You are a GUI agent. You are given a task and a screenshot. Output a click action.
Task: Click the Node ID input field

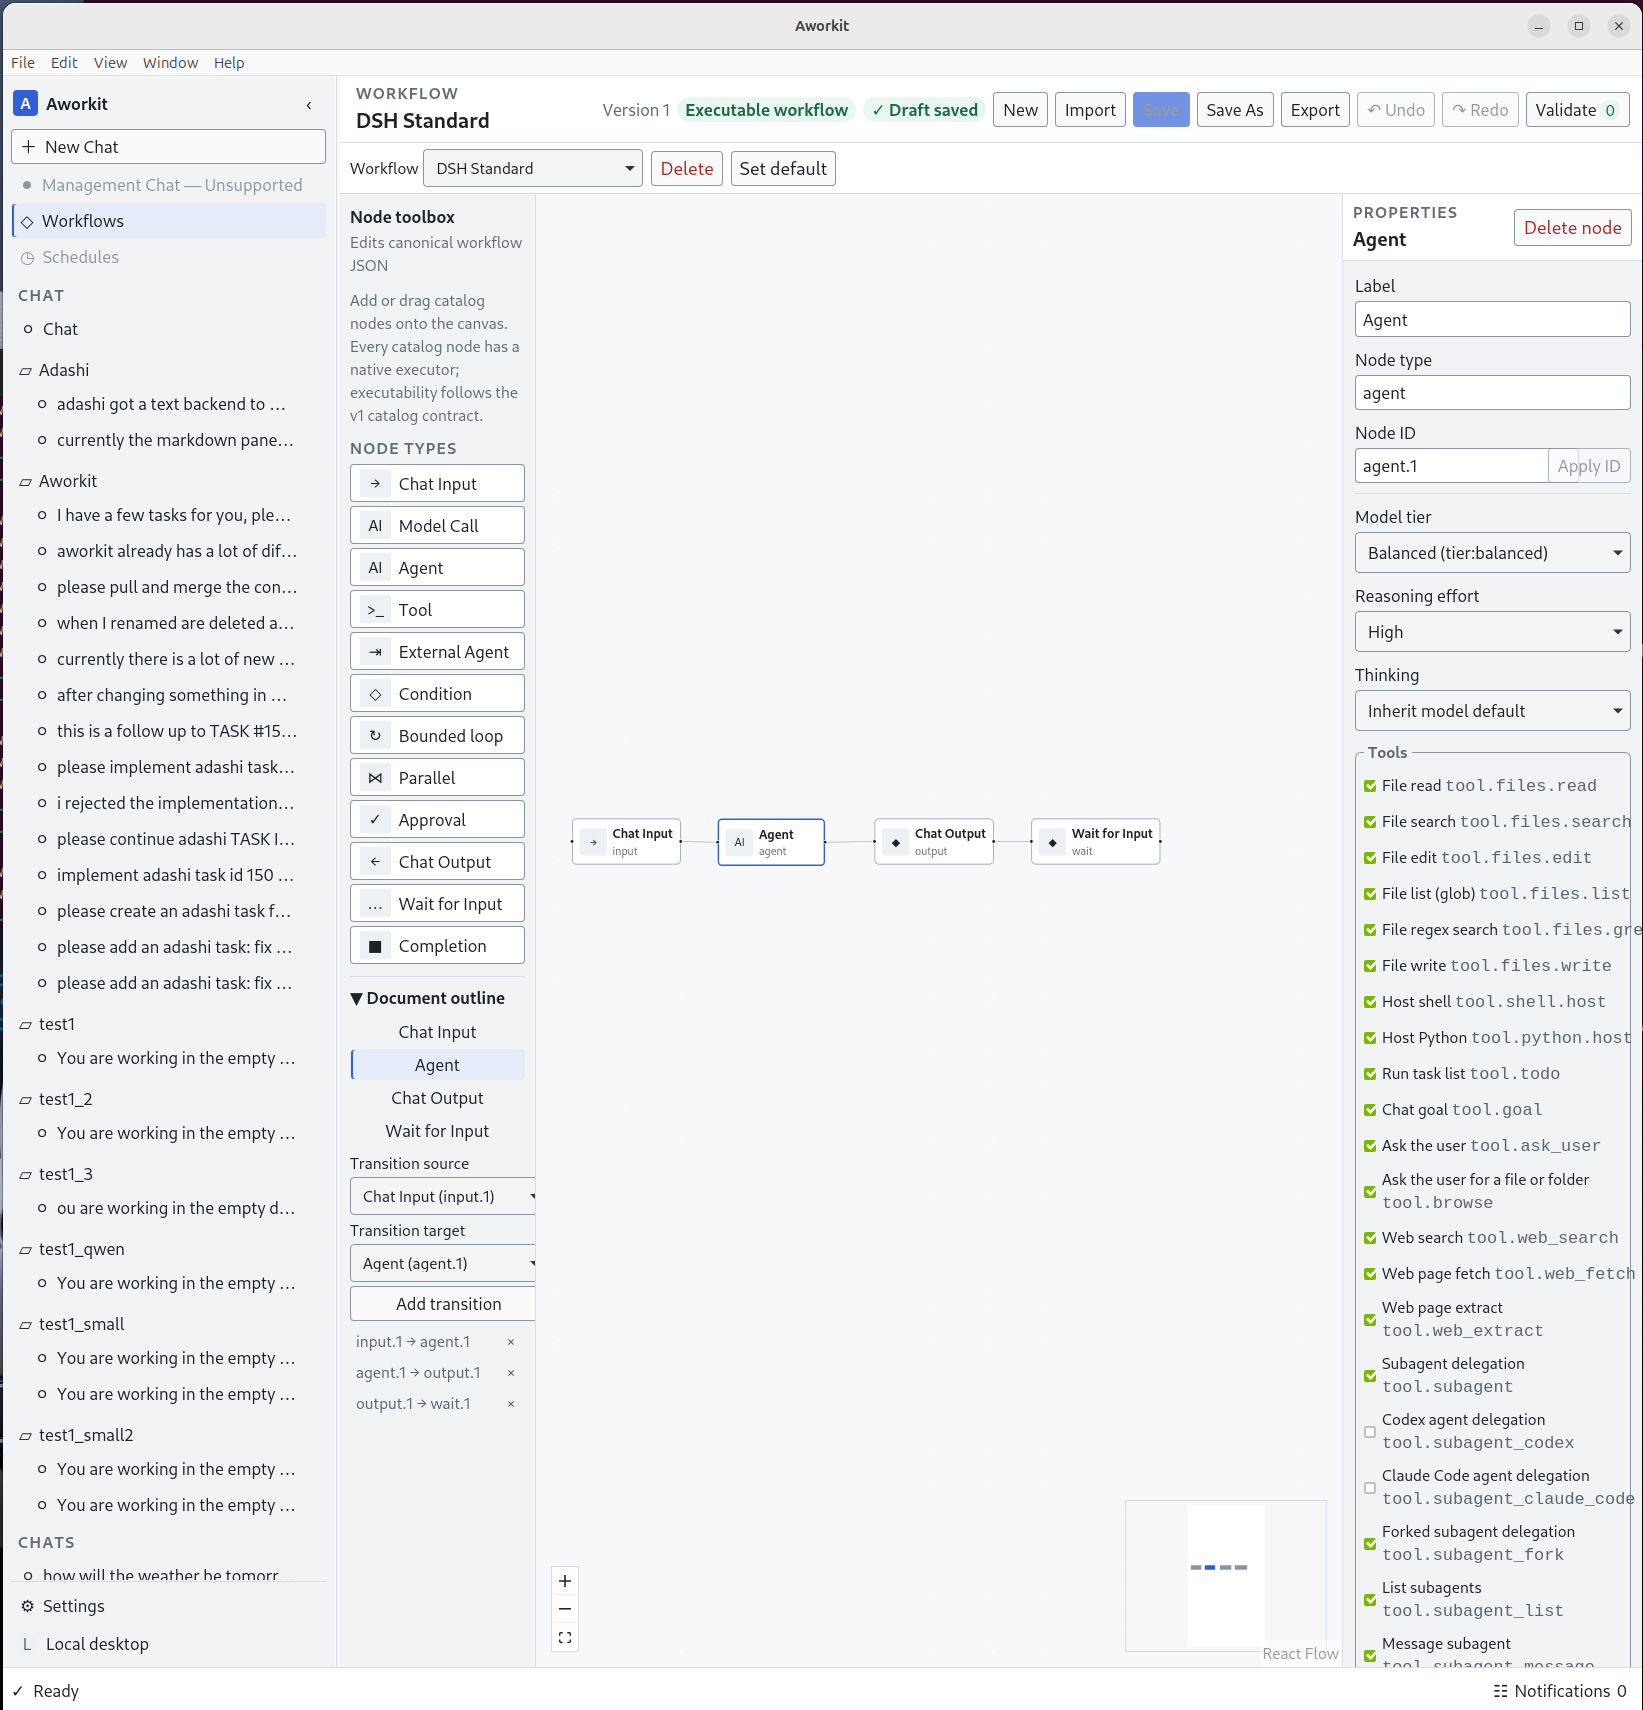point(1451,466)
